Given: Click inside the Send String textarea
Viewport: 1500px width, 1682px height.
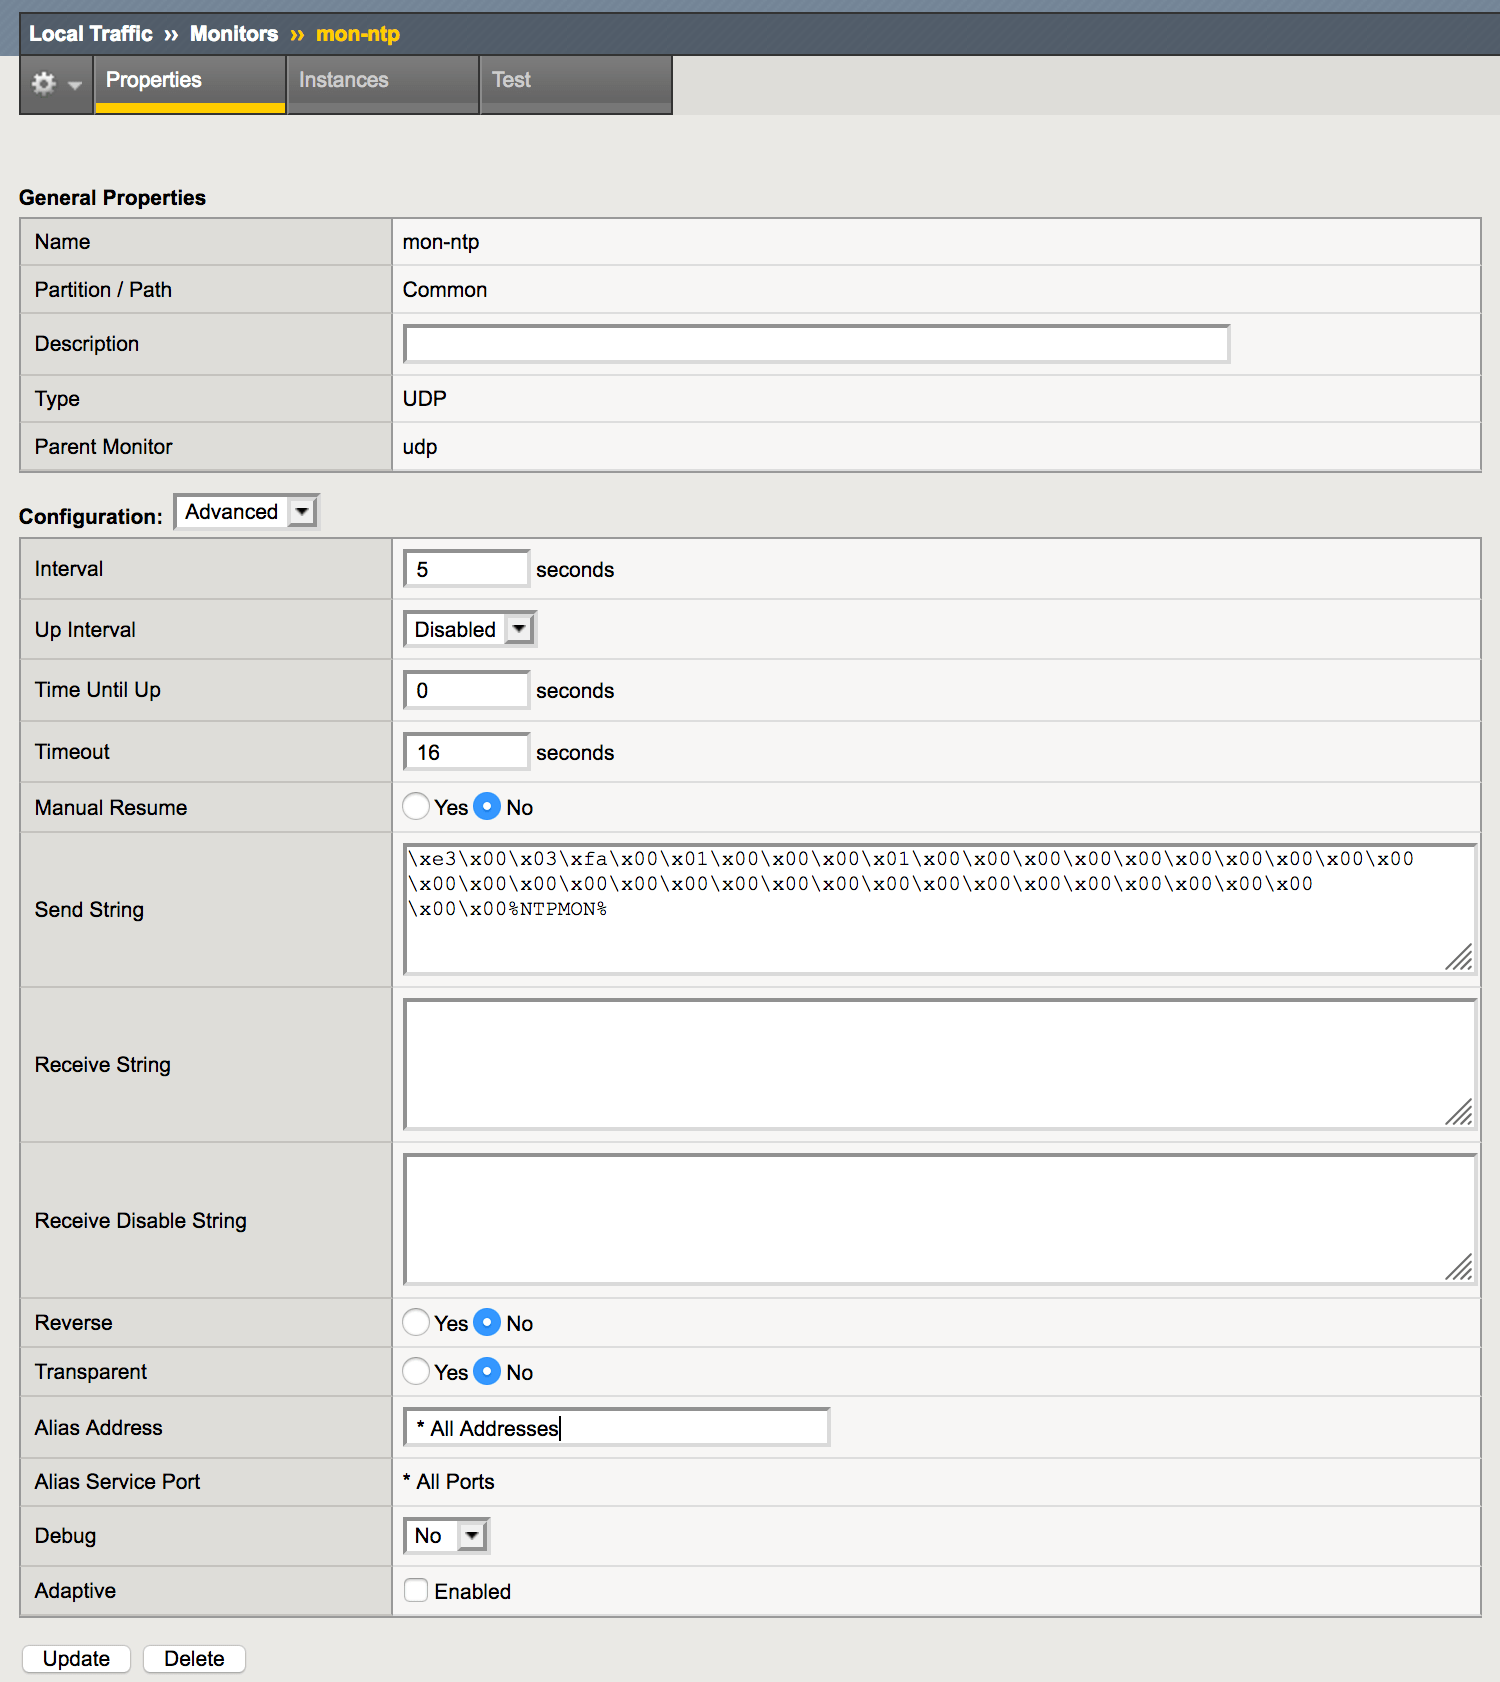Looking at the screenshot, I should (940, 909).
